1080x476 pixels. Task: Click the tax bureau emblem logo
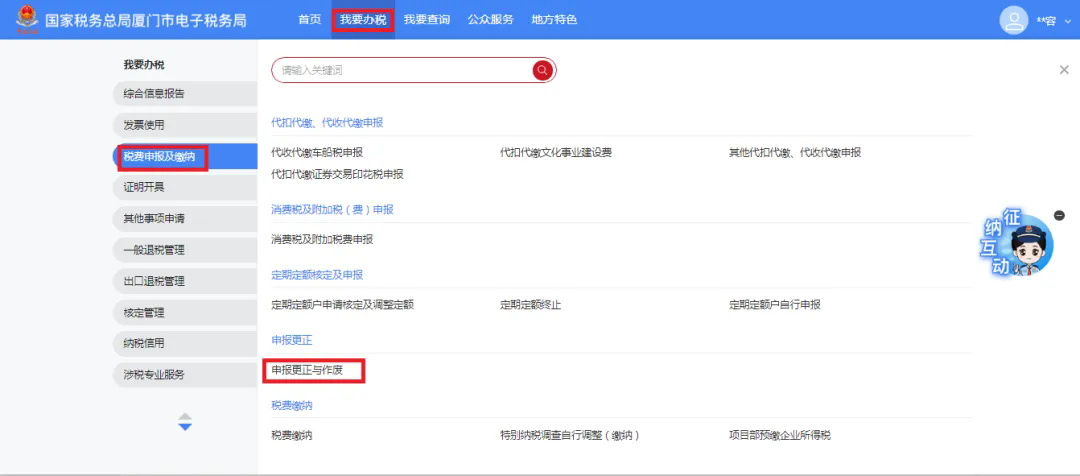click(x=27, y=19)
